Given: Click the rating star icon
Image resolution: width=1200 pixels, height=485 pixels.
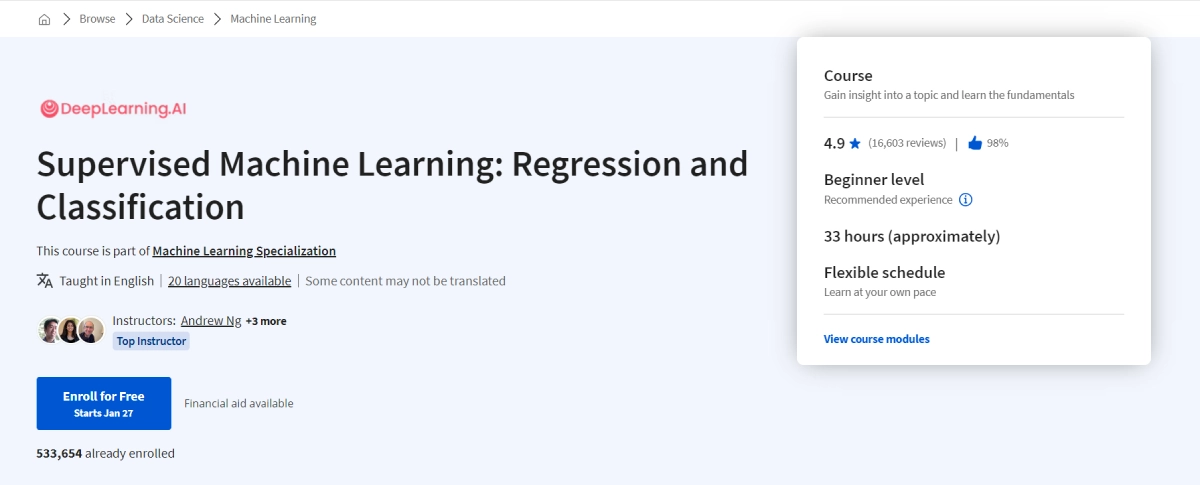Looking at the screenshot, I should pyautogui.click(x=855, y=144).
